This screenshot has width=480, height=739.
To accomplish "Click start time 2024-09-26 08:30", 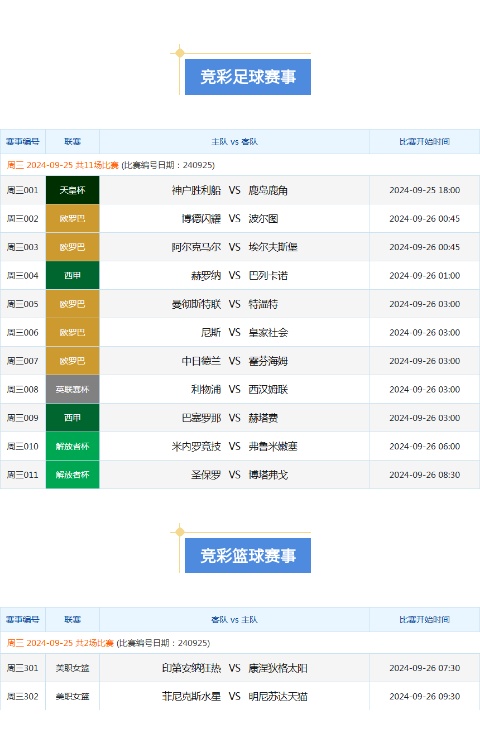I will pyautogui.click(x=424, y=475).
